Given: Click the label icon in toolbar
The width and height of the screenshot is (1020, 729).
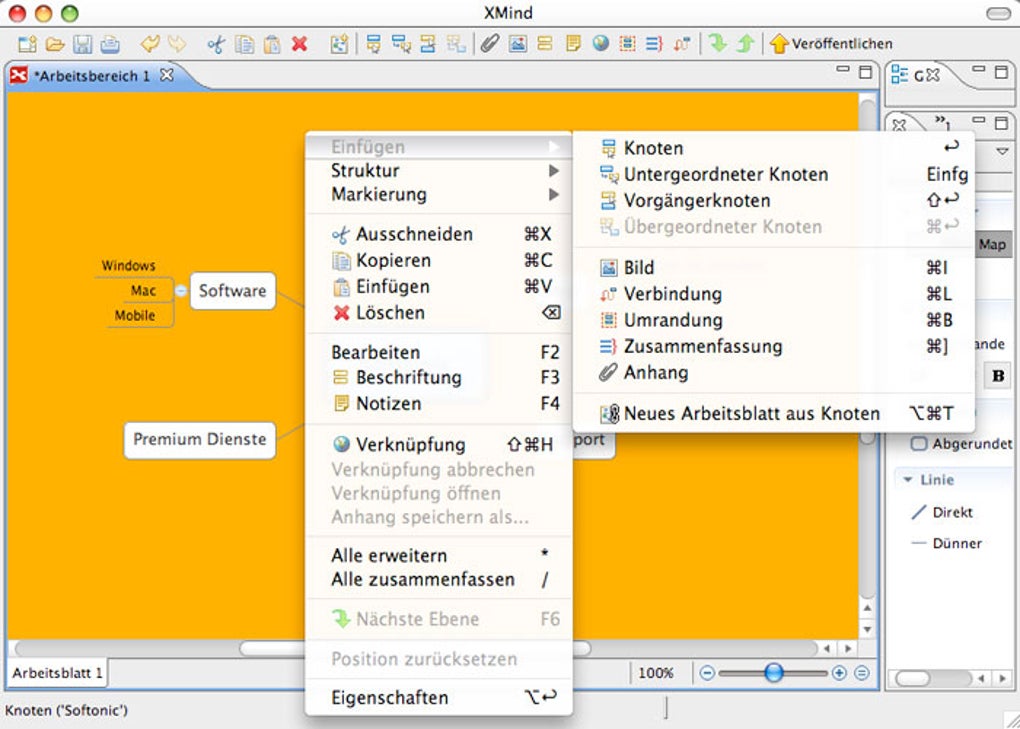Looking at the screenshot, I should point(545,44).
